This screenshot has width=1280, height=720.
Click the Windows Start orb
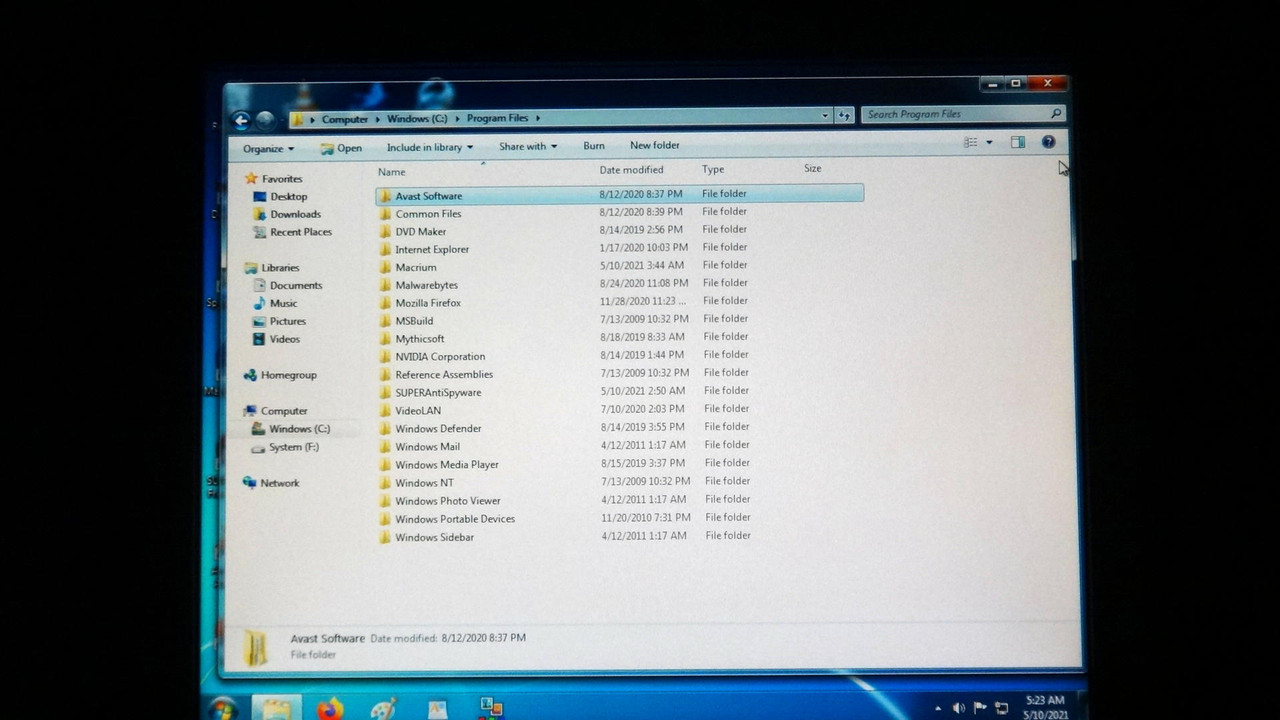click(223, 708)
